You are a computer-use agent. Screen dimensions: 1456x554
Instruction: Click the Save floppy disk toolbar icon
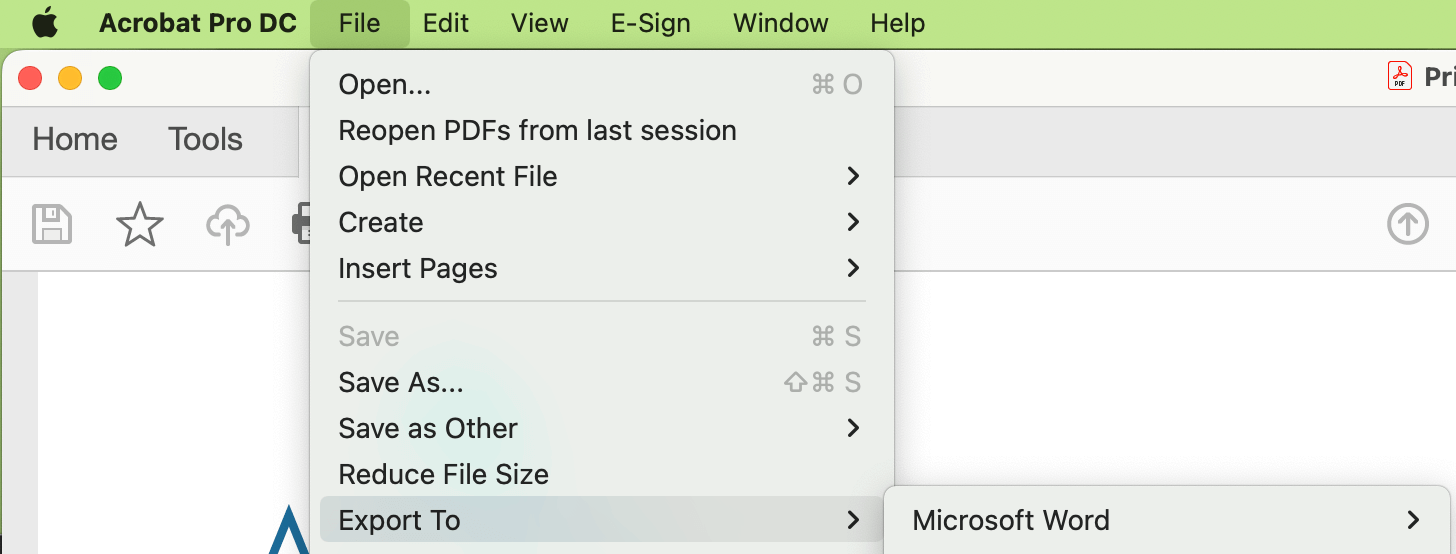(52, 224)
